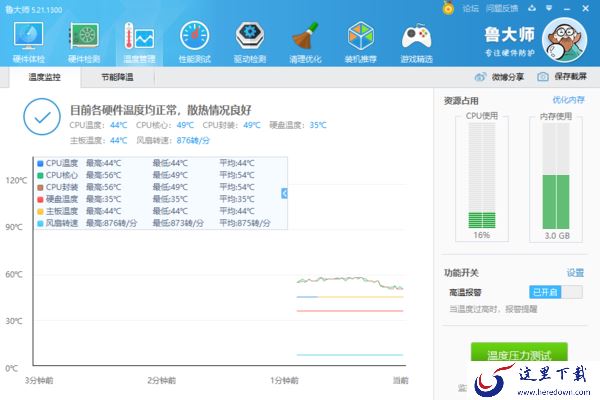
Task: Click 设置 link in 功能开关
Action: click(x=575, y=273)
